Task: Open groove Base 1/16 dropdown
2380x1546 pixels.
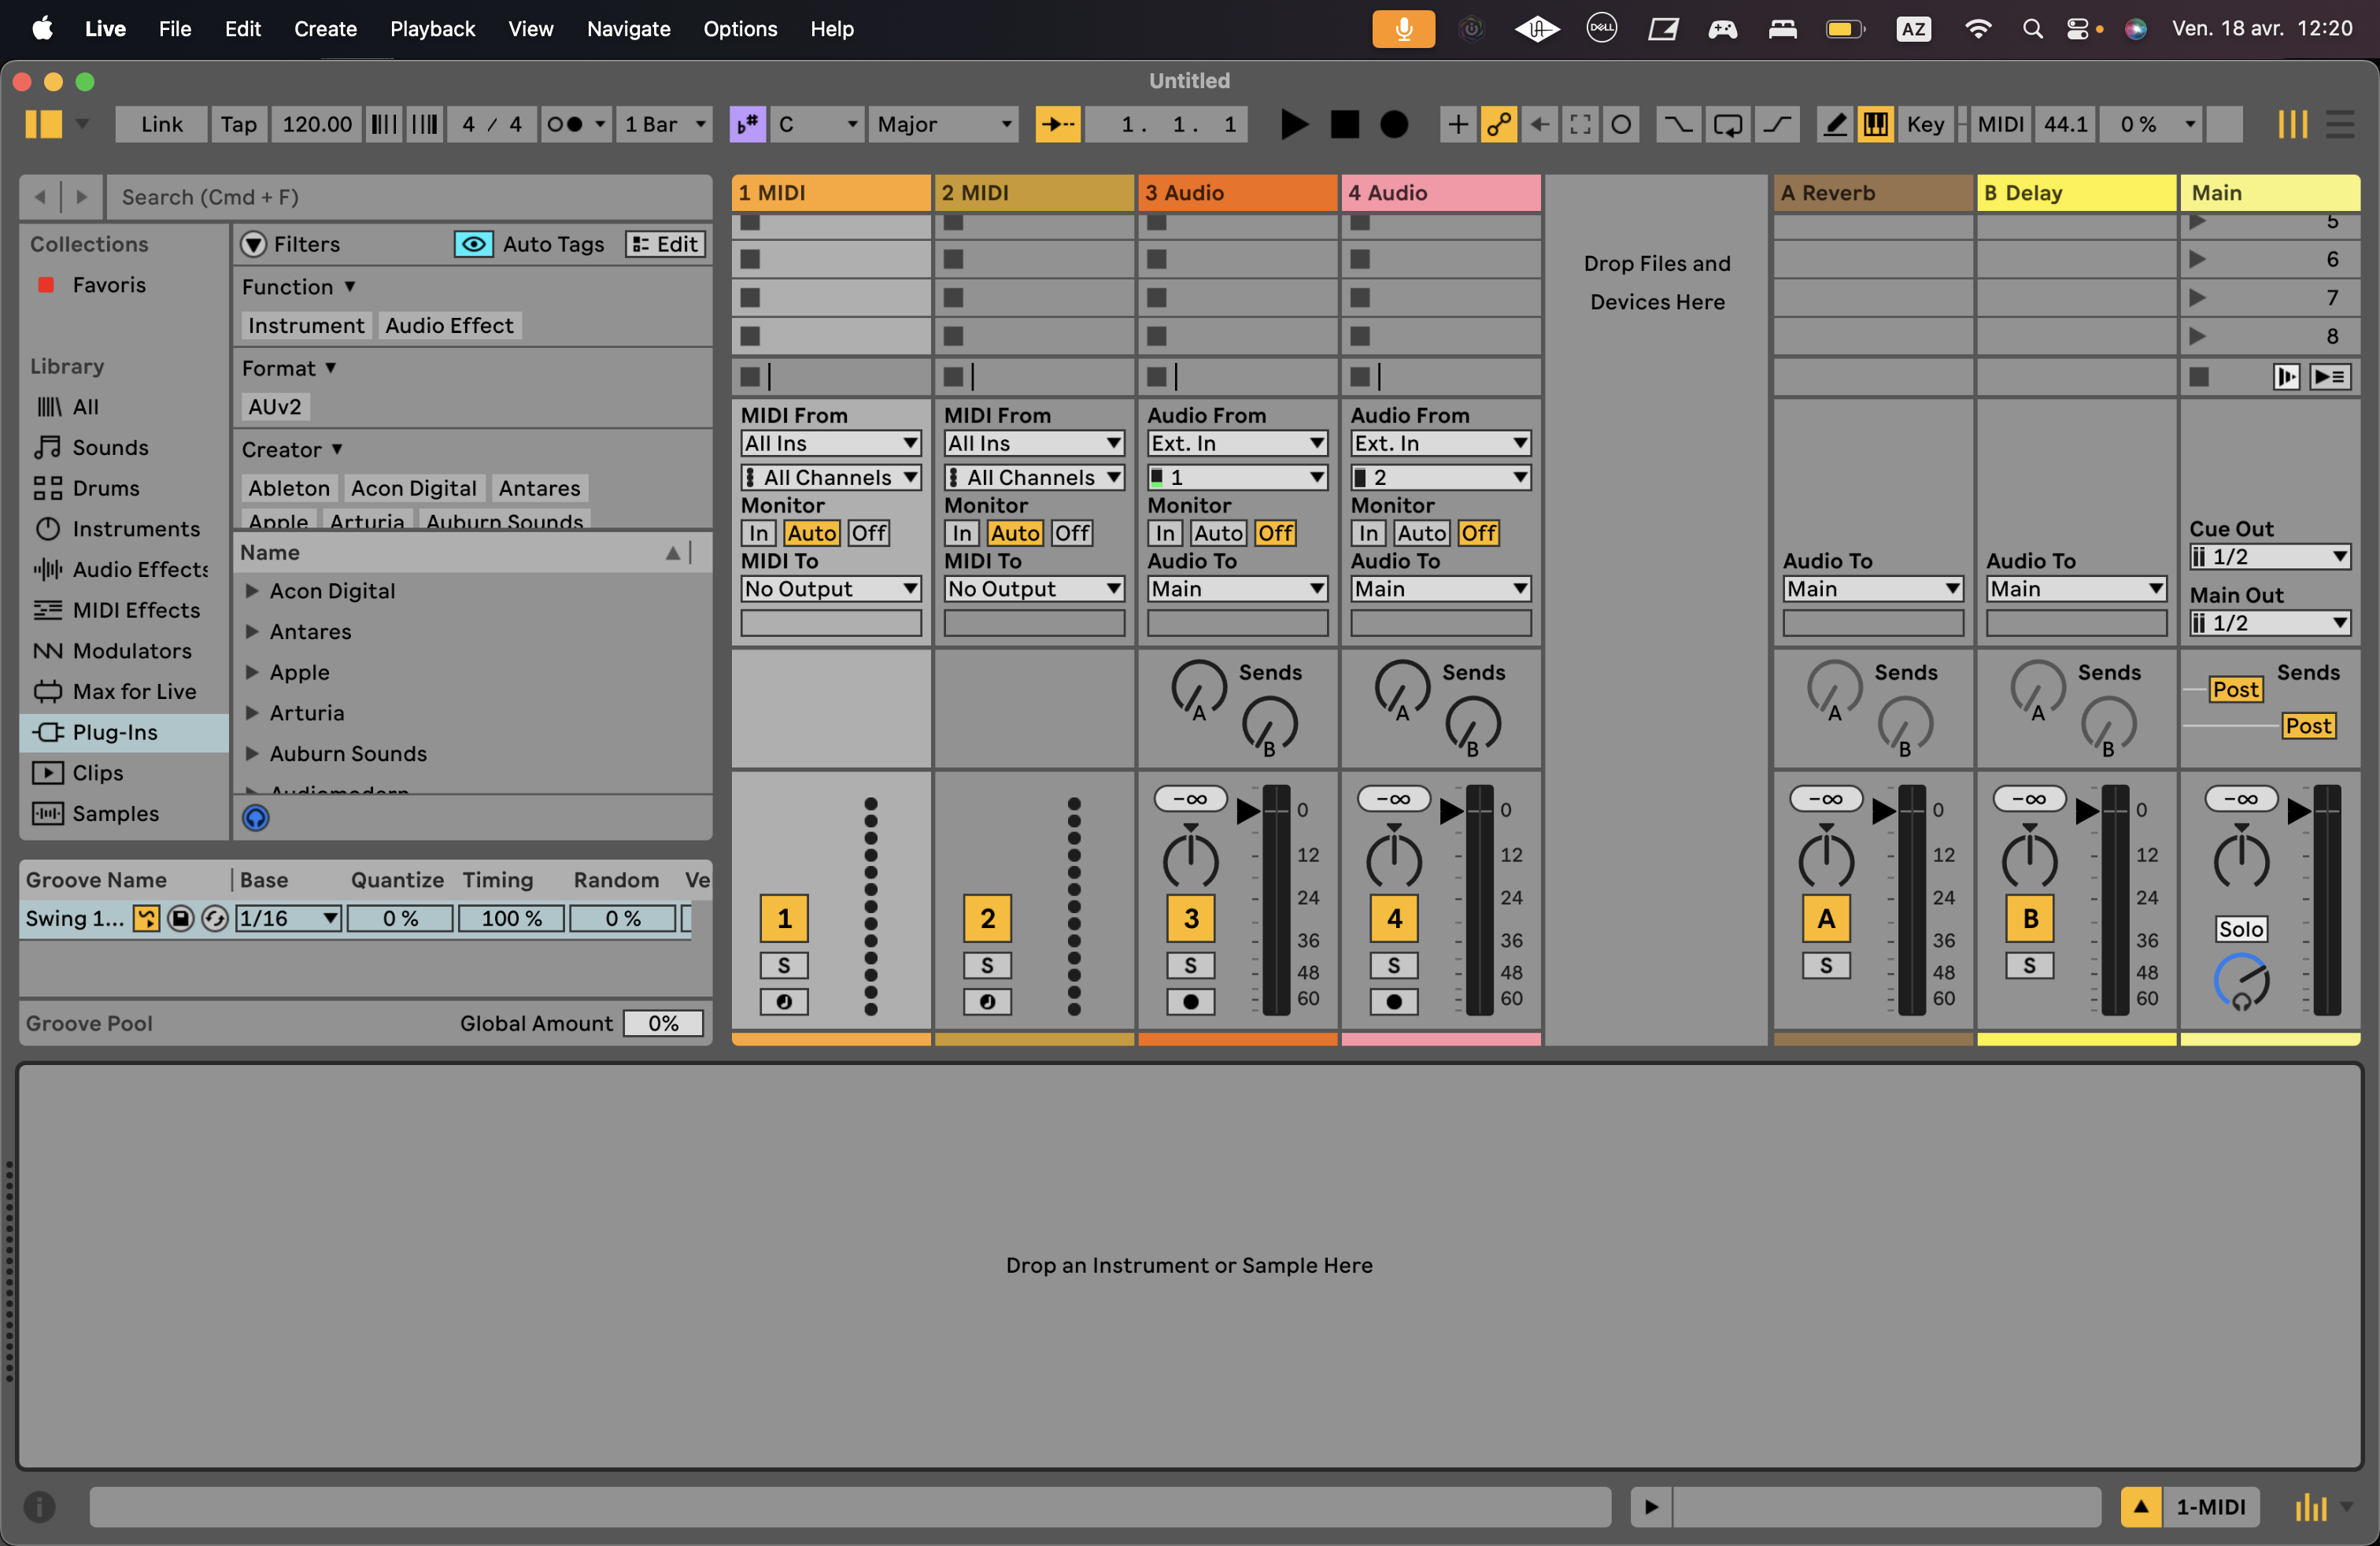Action: point(288,918)
